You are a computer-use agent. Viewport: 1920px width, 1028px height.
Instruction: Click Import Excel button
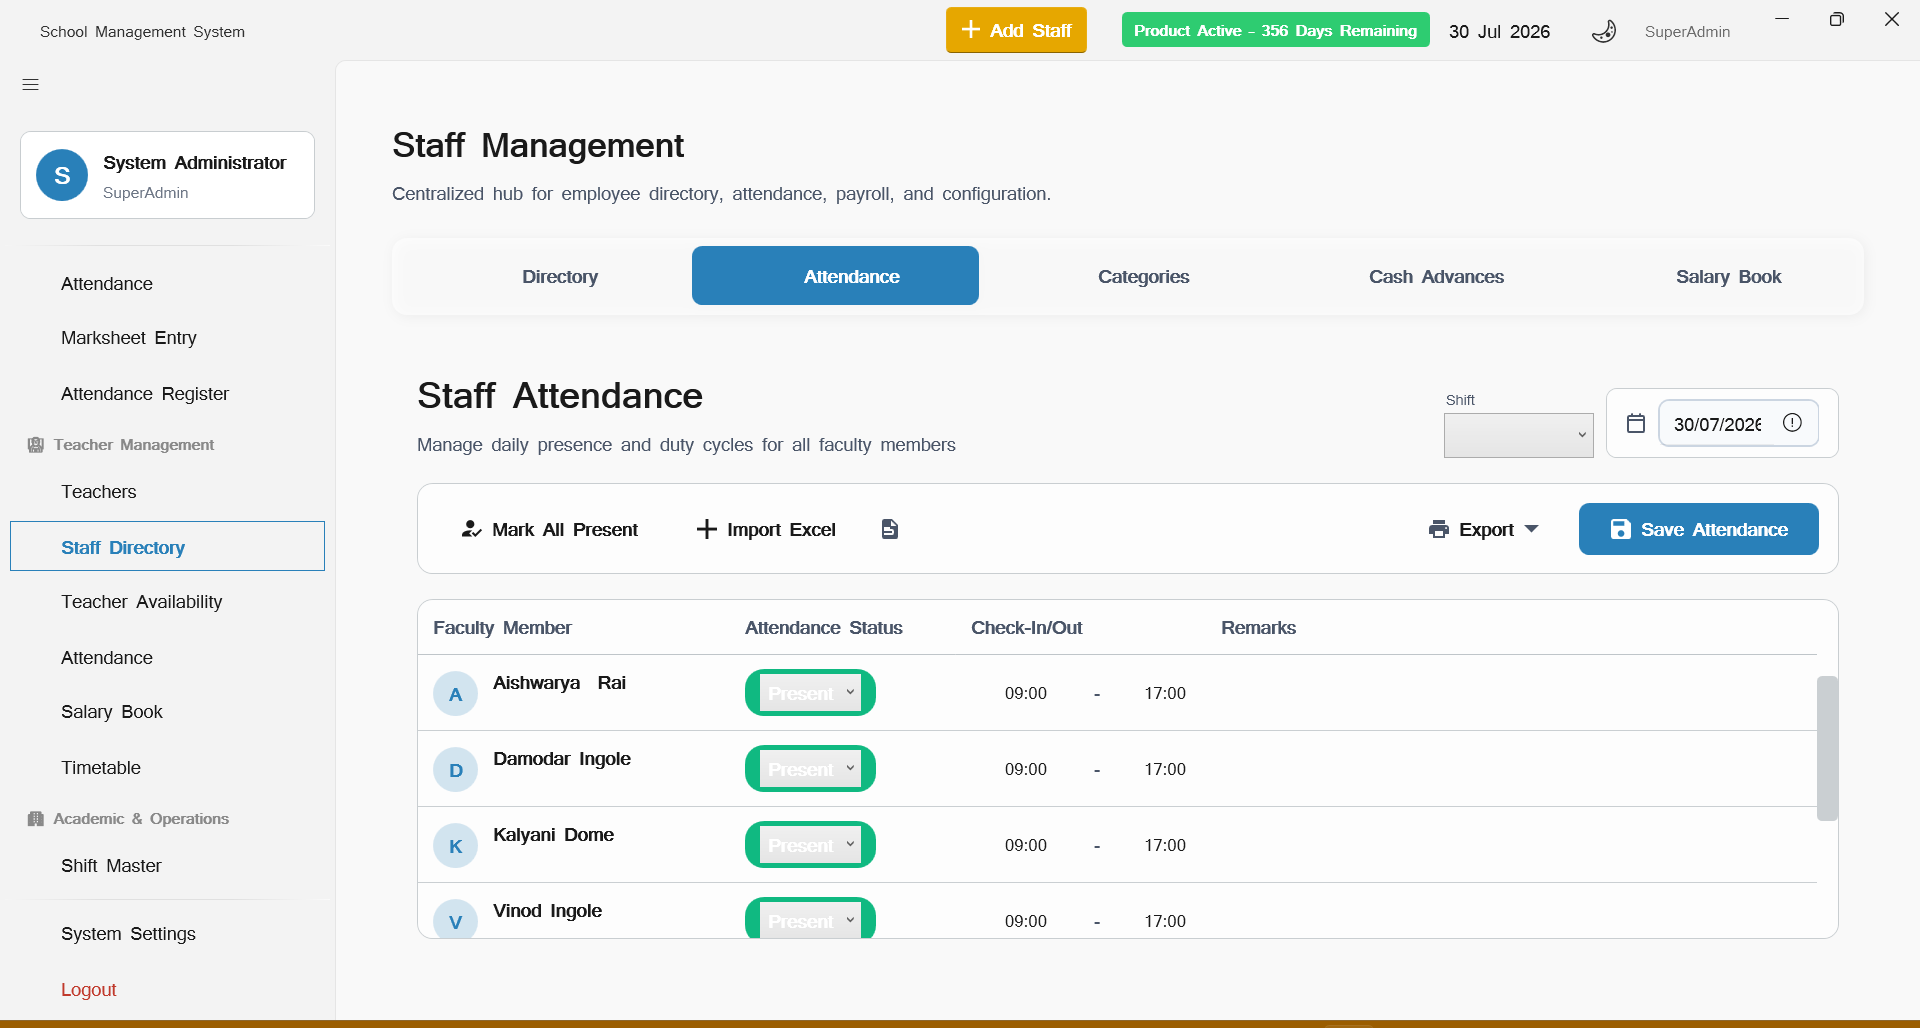coord(766,529)
